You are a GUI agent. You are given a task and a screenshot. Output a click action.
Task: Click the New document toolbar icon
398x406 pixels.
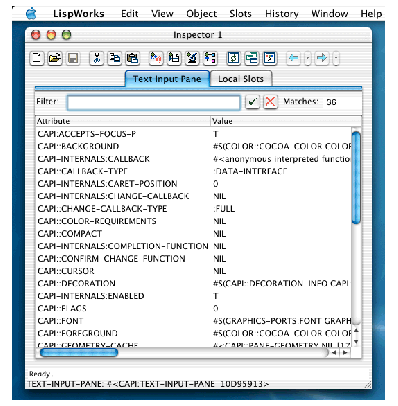coord(37,58)
